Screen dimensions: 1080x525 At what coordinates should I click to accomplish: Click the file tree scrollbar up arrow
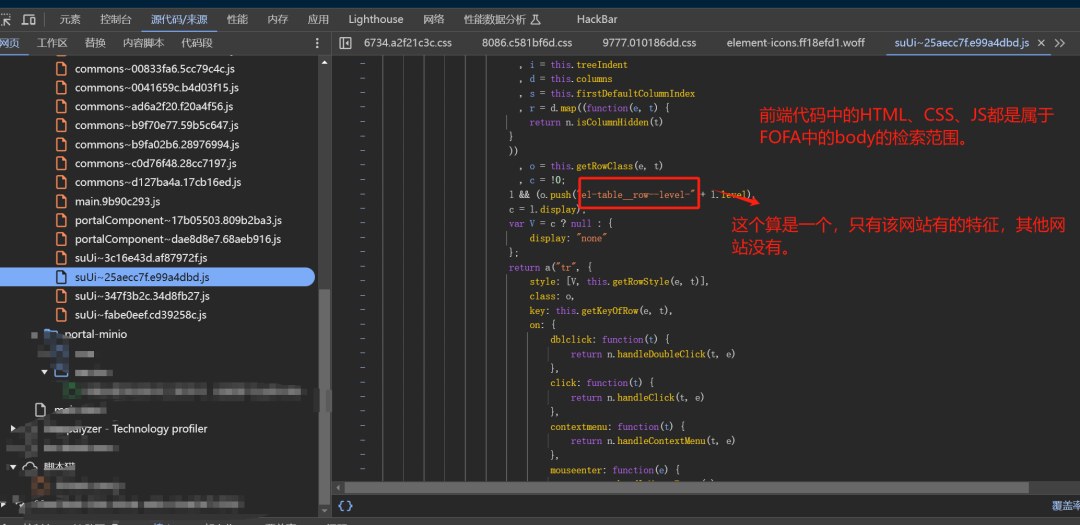click(x=324, y=61)
